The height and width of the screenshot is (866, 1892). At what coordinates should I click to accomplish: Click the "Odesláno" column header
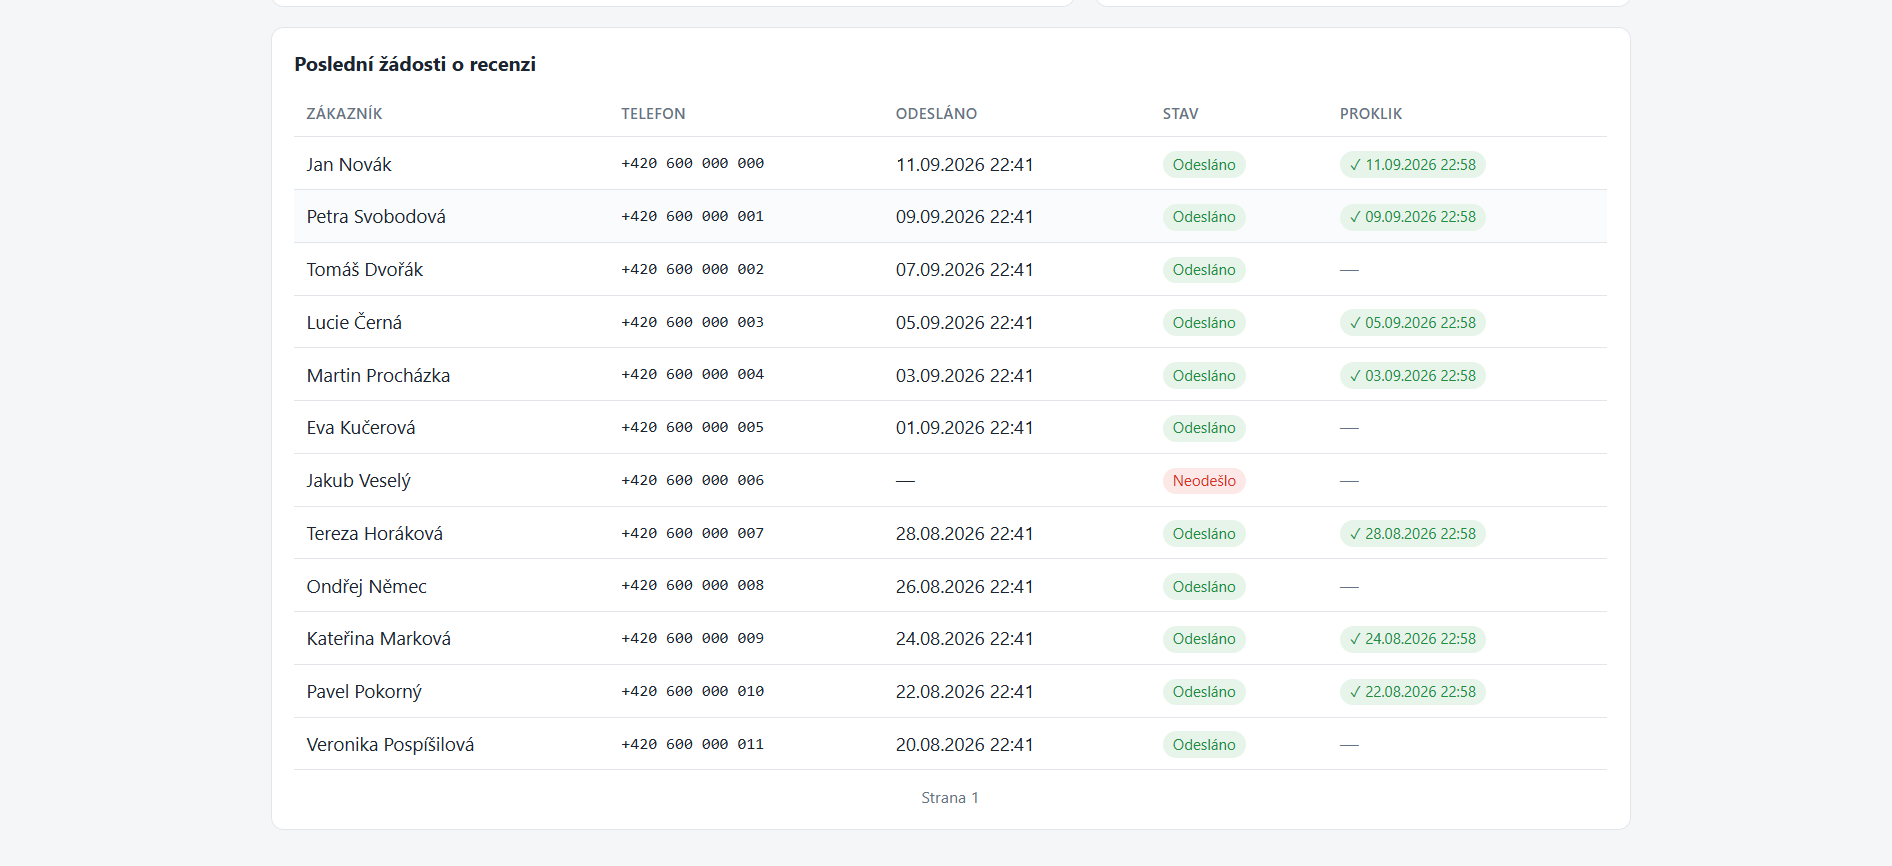(x=936, y=114)
